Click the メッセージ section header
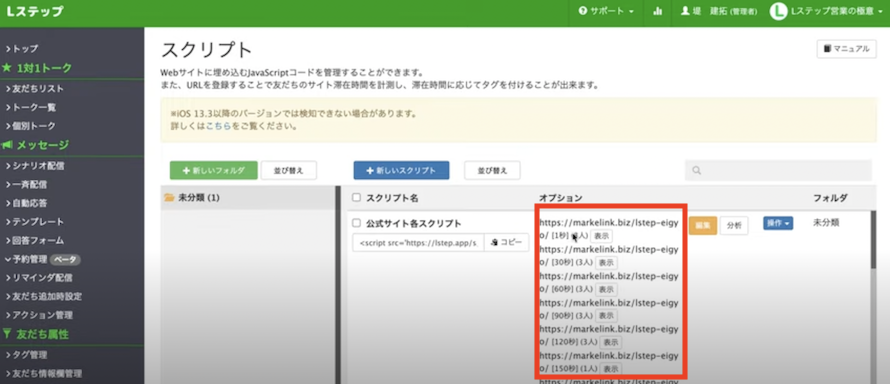Image resolution: width=890 pixels, height=384 pixels. click(36, 145)
